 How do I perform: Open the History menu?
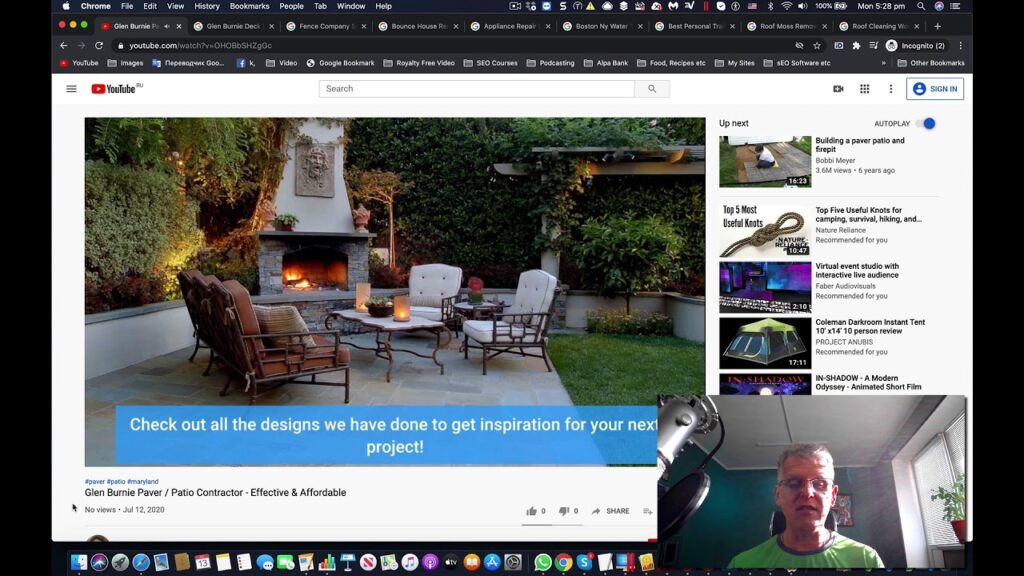tap(206, 6)
